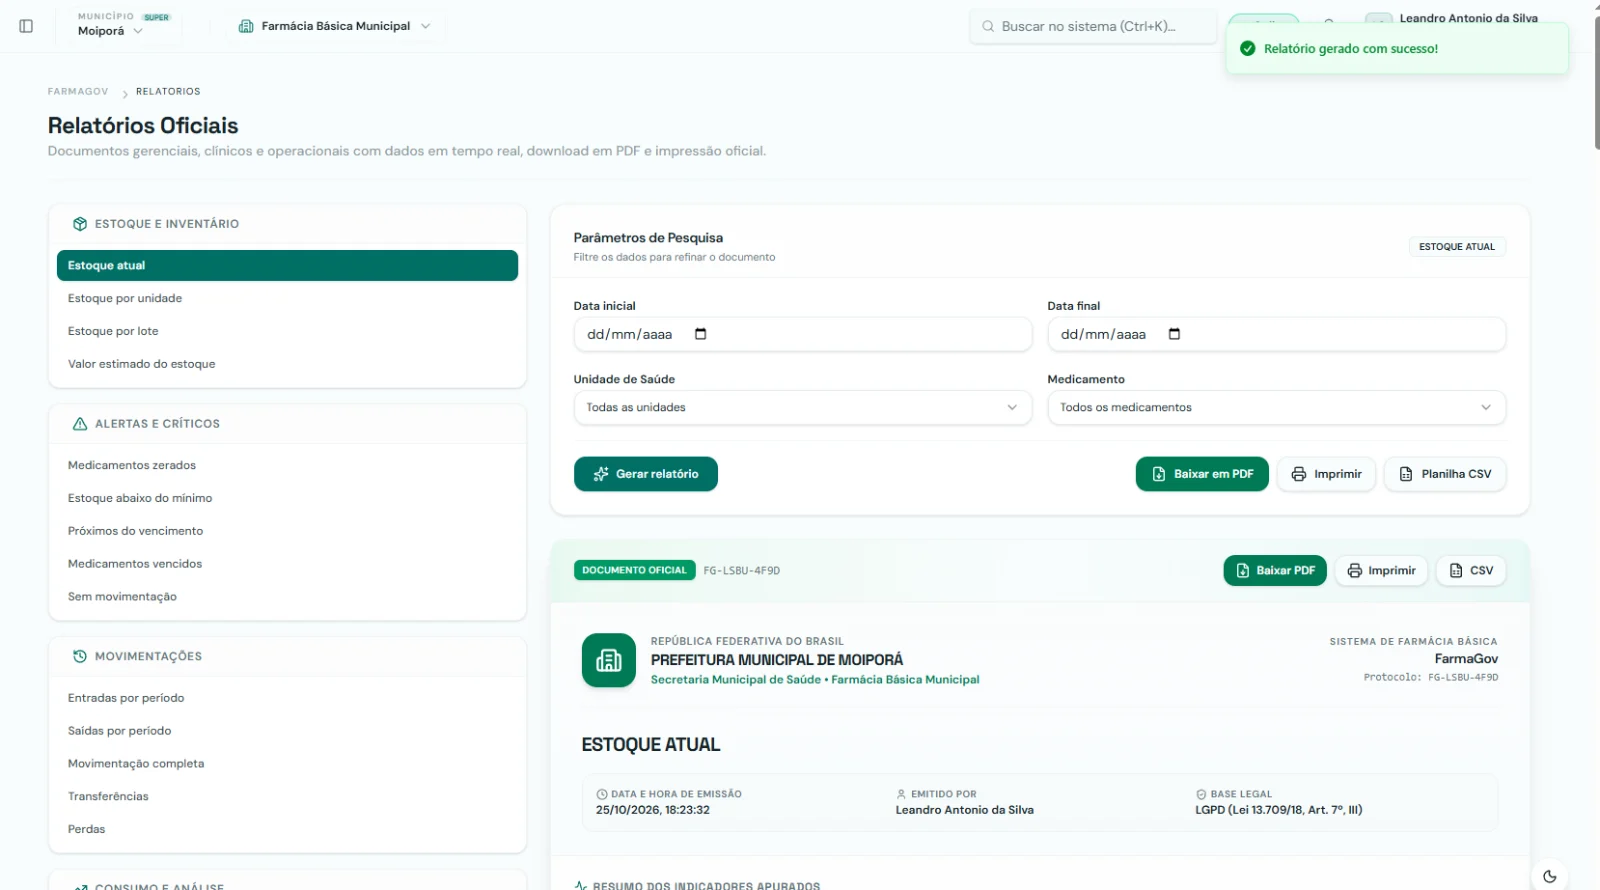
Task: Click Leandro Antonio da Silva profile name
Action: (1468, 18)
